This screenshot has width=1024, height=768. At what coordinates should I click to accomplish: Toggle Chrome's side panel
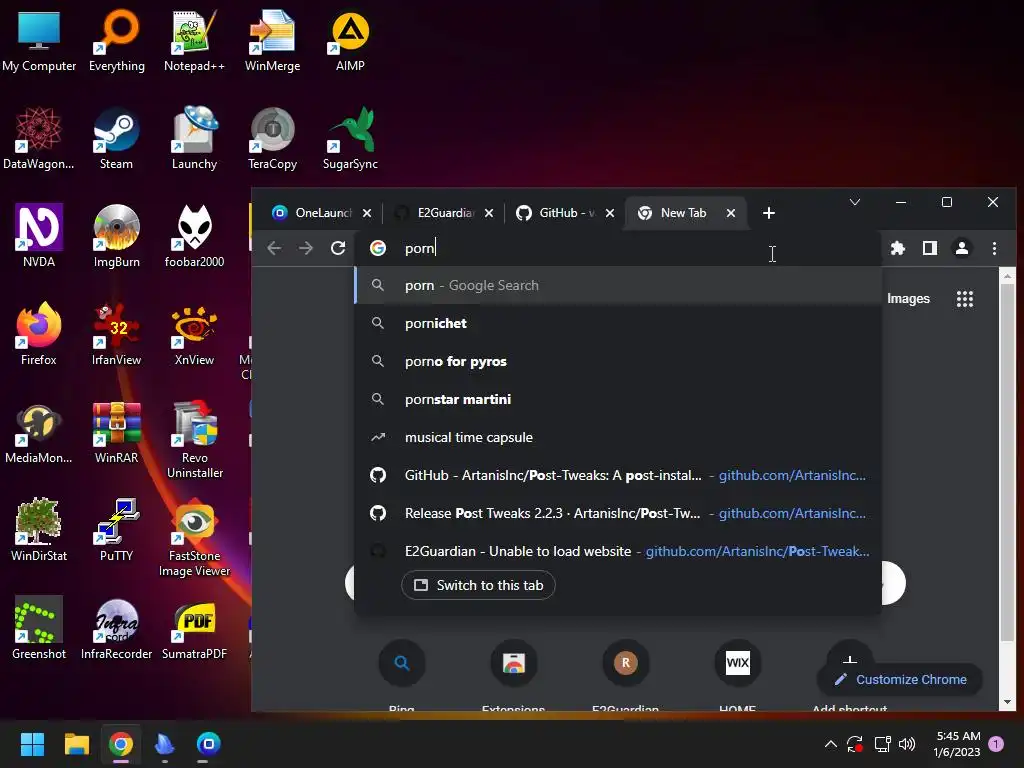coord(930,248)
